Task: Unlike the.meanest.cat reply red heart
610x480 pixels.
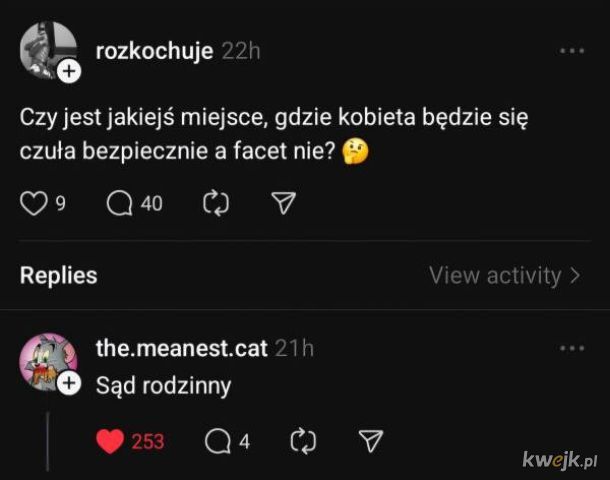Action: (x=111, y=441)
